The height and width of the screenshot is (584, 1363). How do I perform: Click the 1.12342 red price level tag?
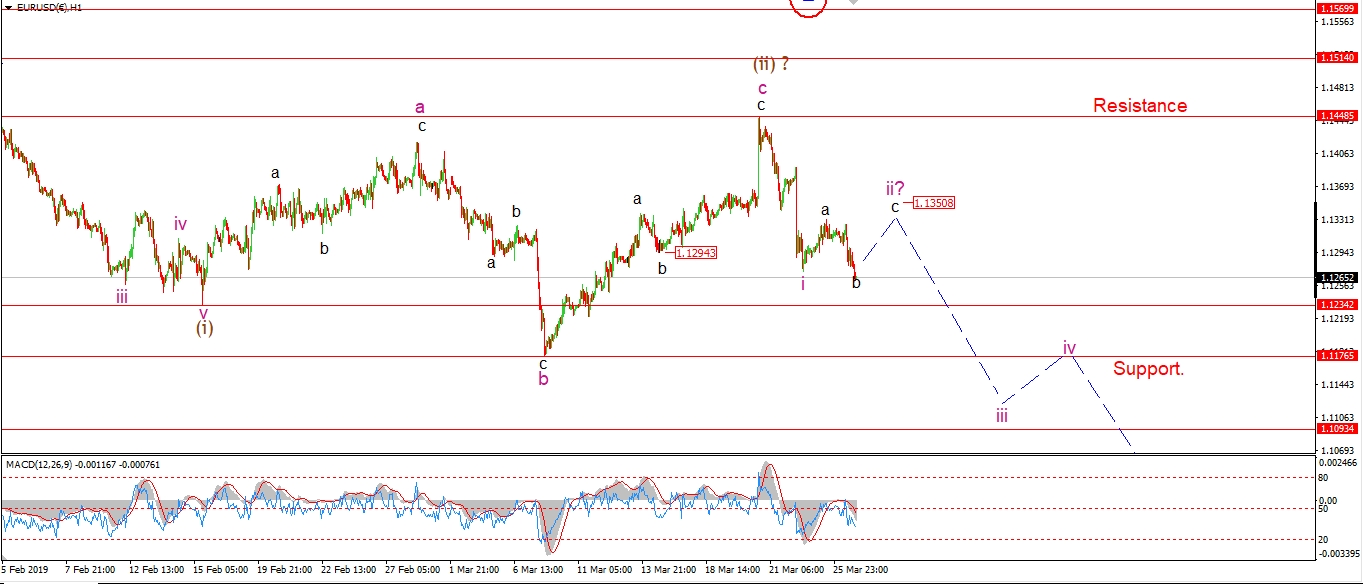(1338, 304)
